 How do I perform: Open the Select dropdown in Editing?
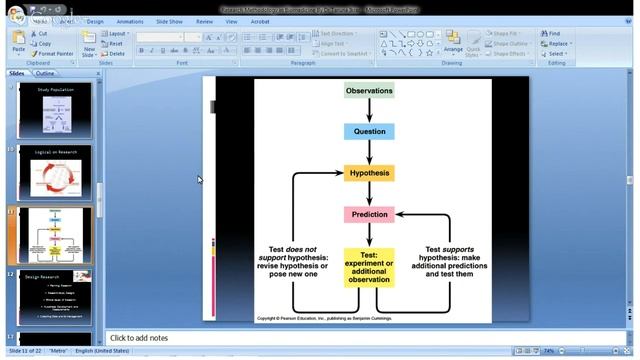555,53
